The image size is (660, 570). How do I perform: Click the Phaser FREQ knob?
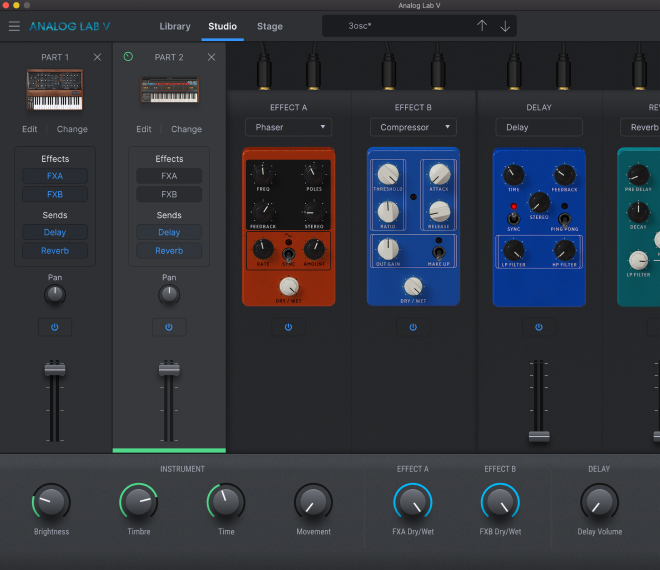coord(263,173)
